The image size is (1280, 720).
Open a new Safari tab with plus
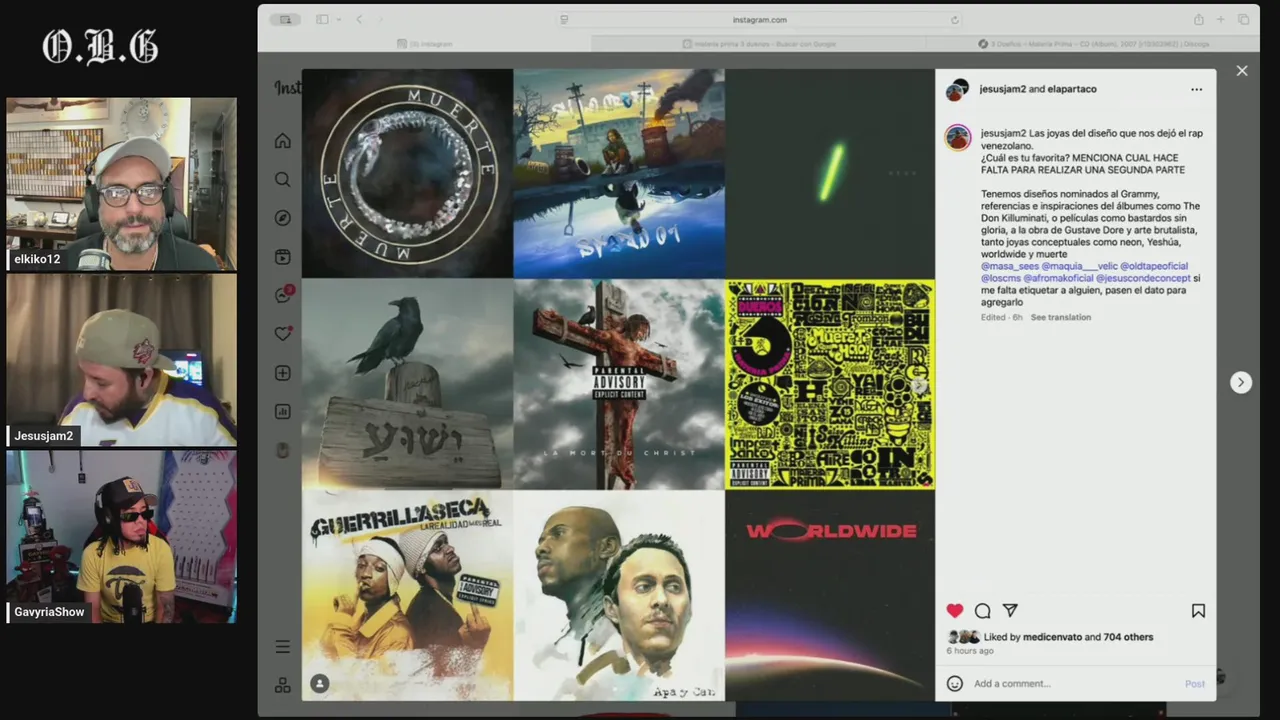pyautogui.click(x=1221, y=20)
